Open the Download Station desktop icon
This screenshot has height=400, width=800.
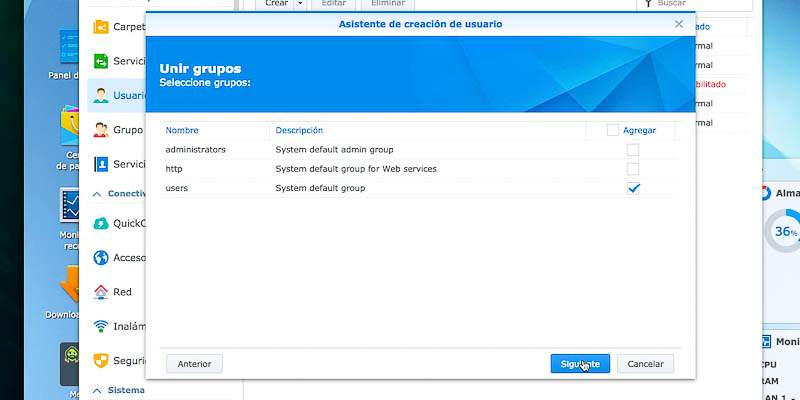coord(69,285)
